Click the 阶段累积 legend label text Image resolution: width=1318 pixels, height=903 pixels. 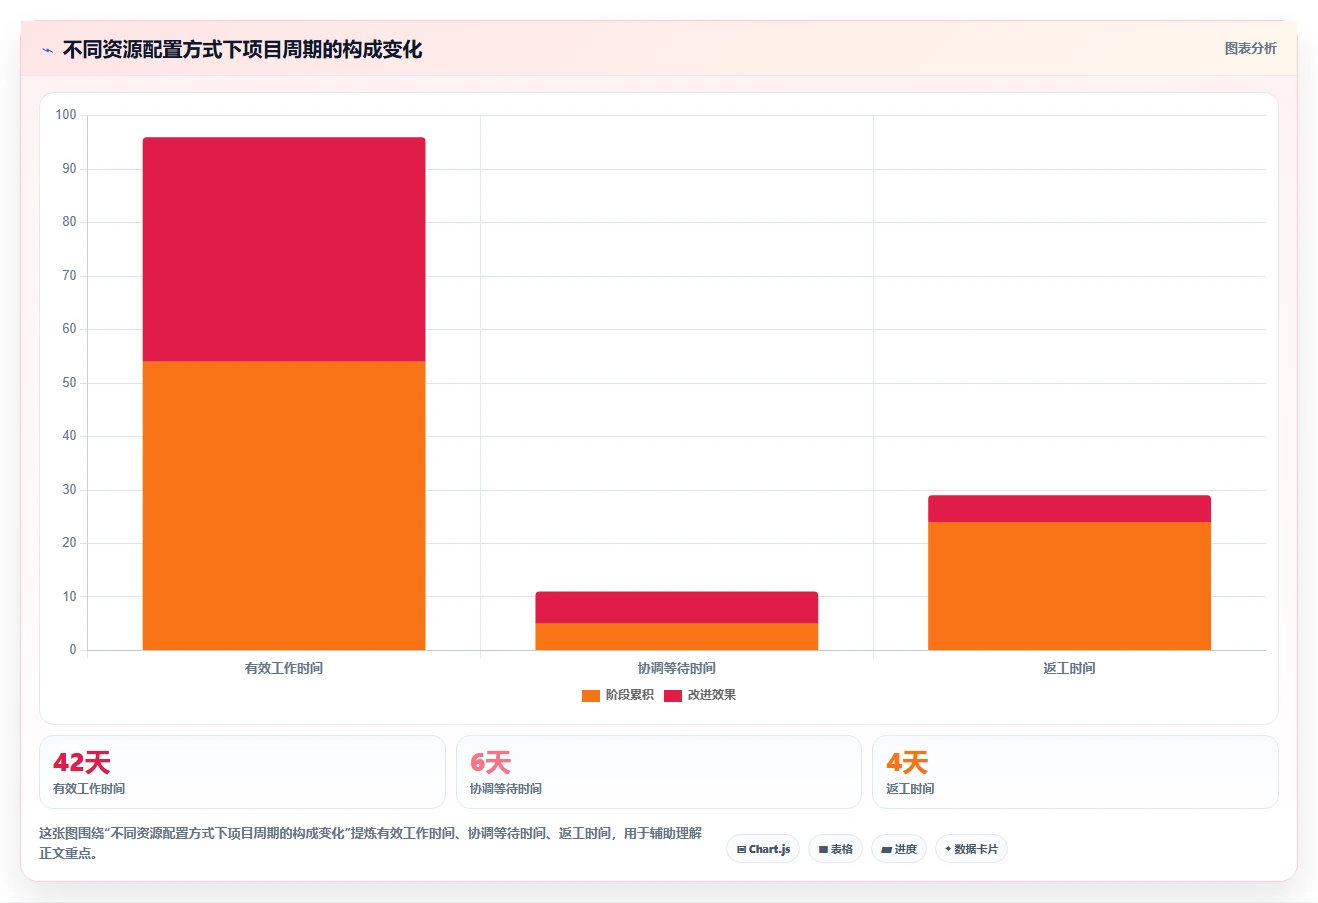tap(630, 695)
